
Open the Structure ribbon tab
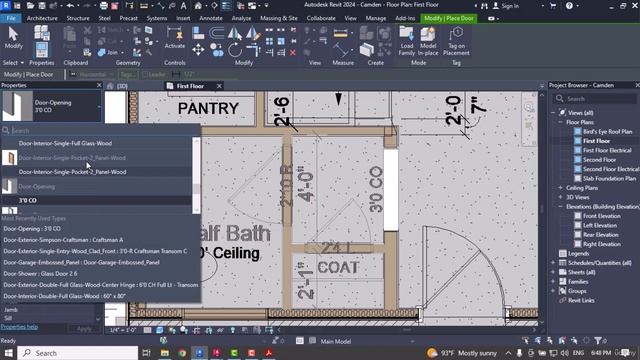pos(78,18)
